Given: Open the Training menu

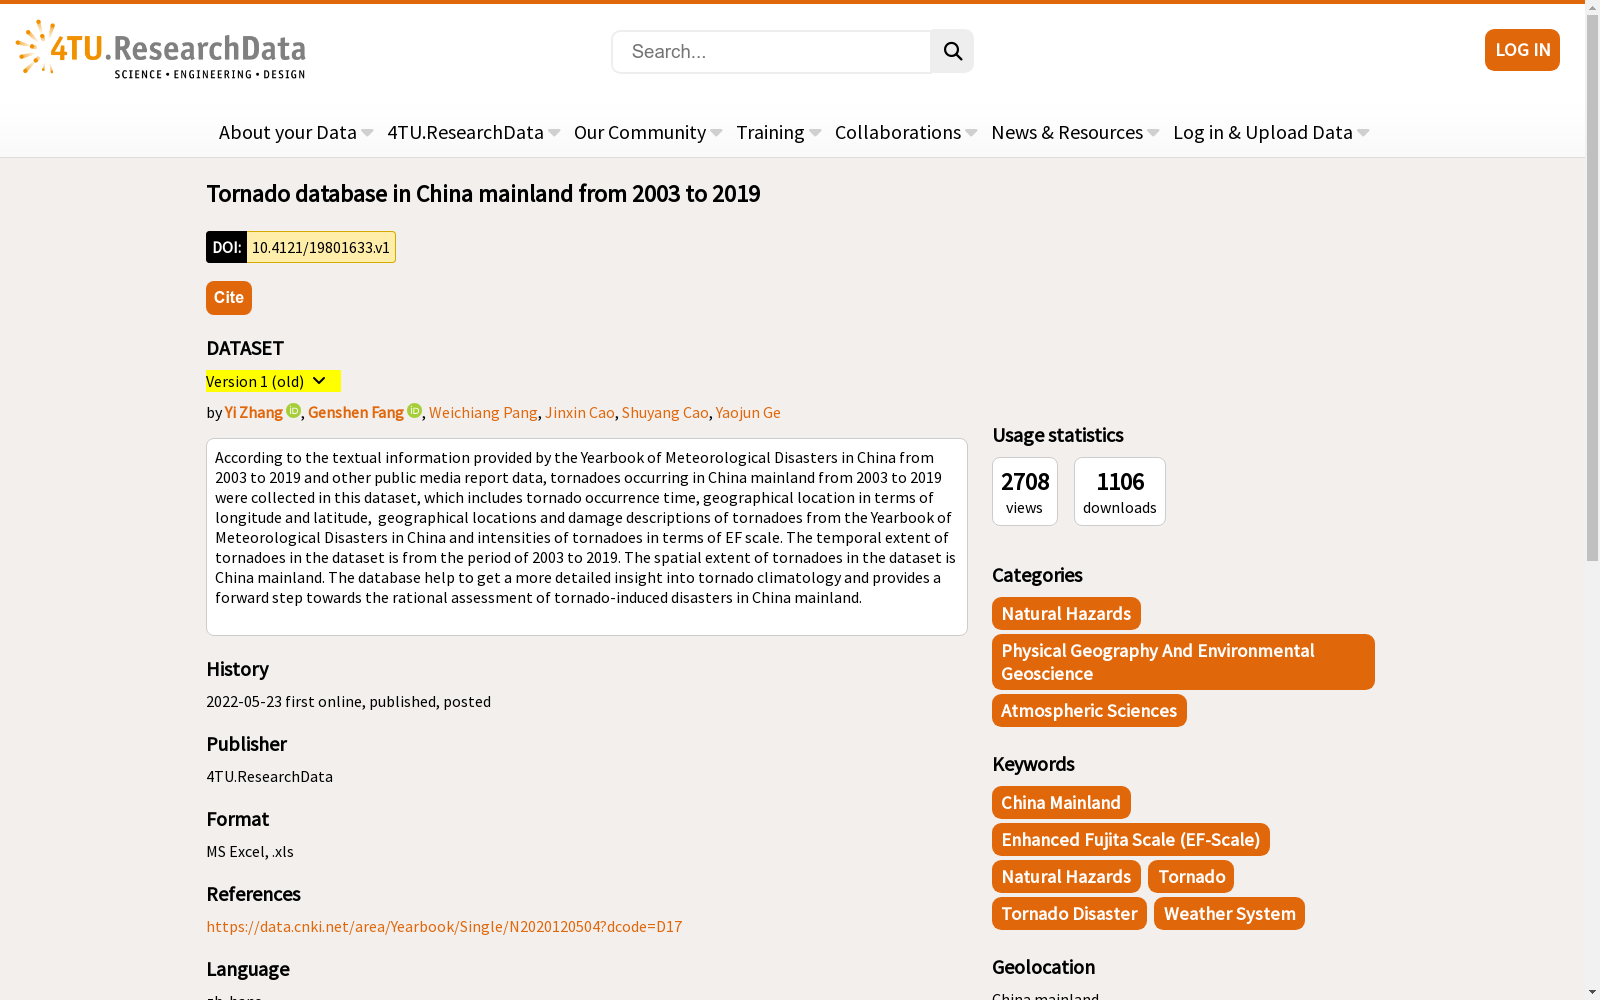Looking at the screenshot, I should point(779,132).
